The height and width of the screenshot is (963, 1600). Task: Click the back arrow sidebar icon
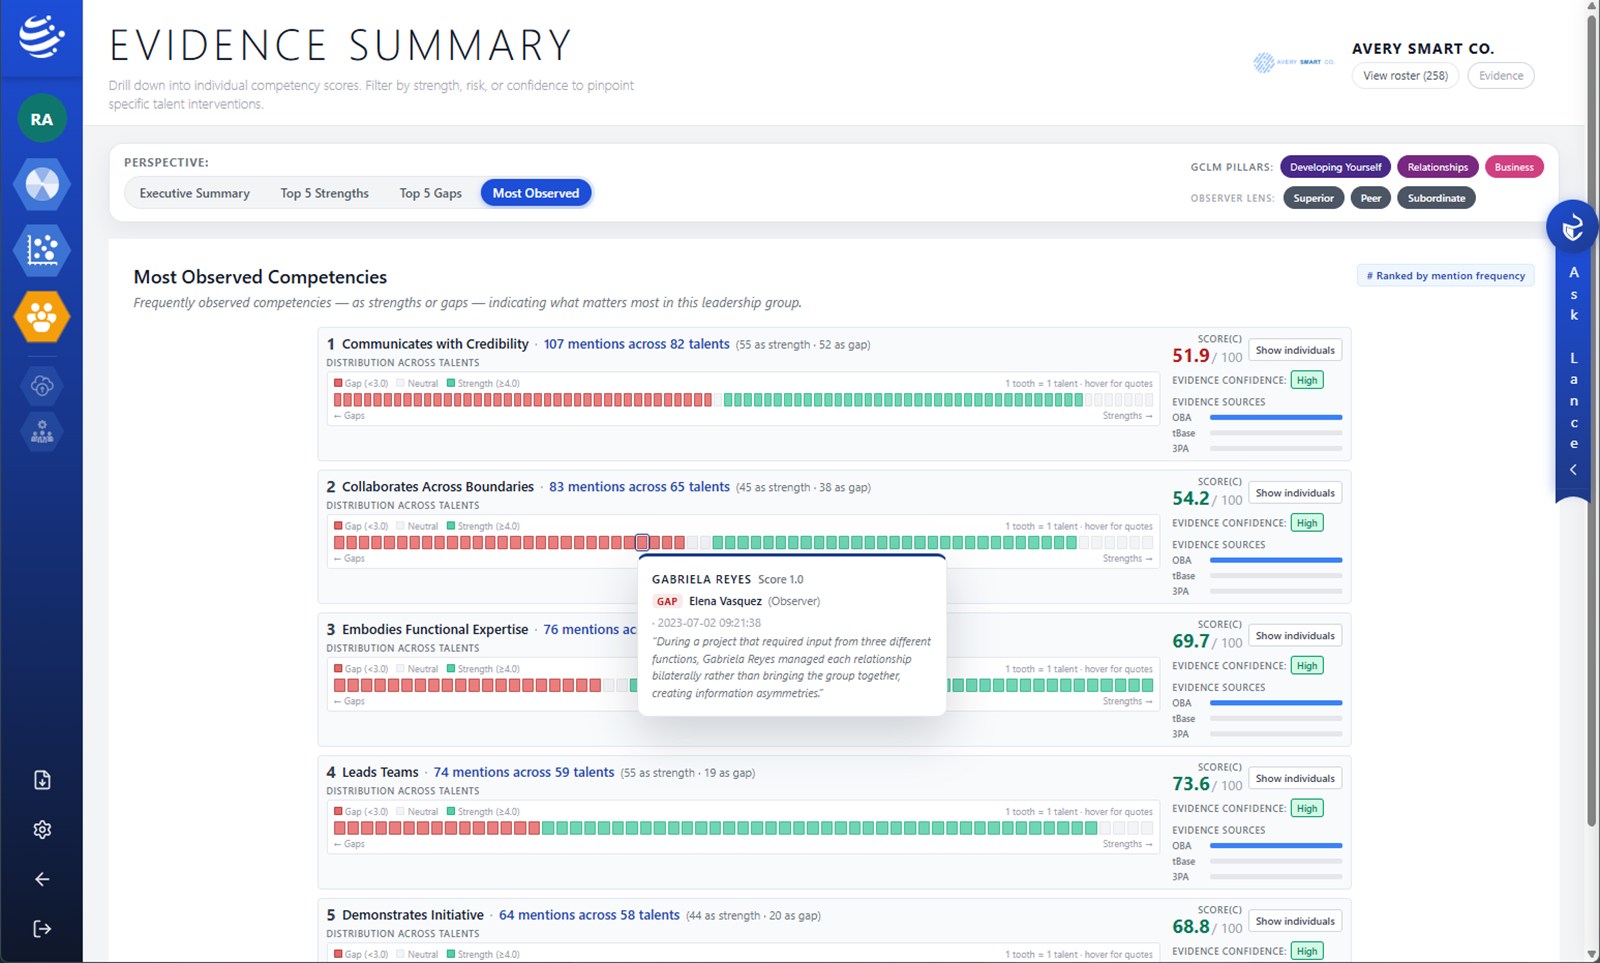[42, 880]
